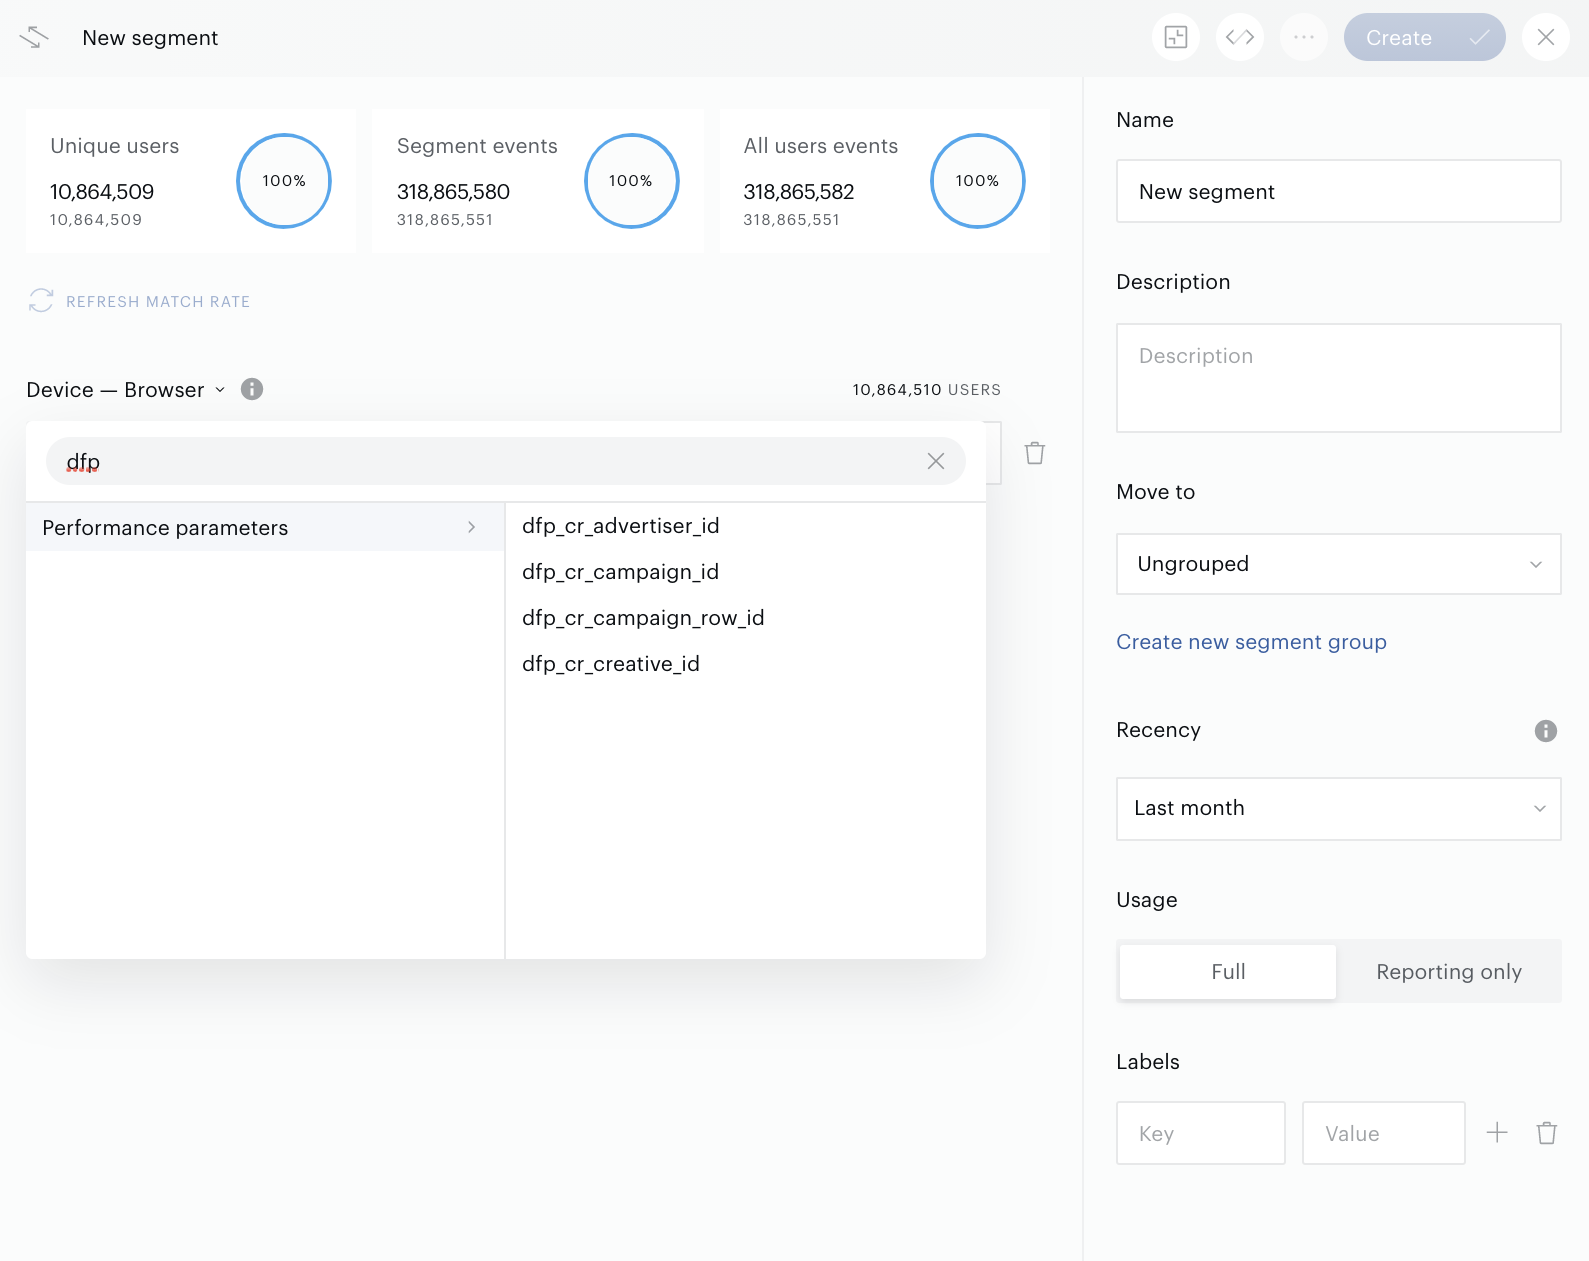
Task: Click the 10,864,510 USERS count
Action: [x=926, y=390]
